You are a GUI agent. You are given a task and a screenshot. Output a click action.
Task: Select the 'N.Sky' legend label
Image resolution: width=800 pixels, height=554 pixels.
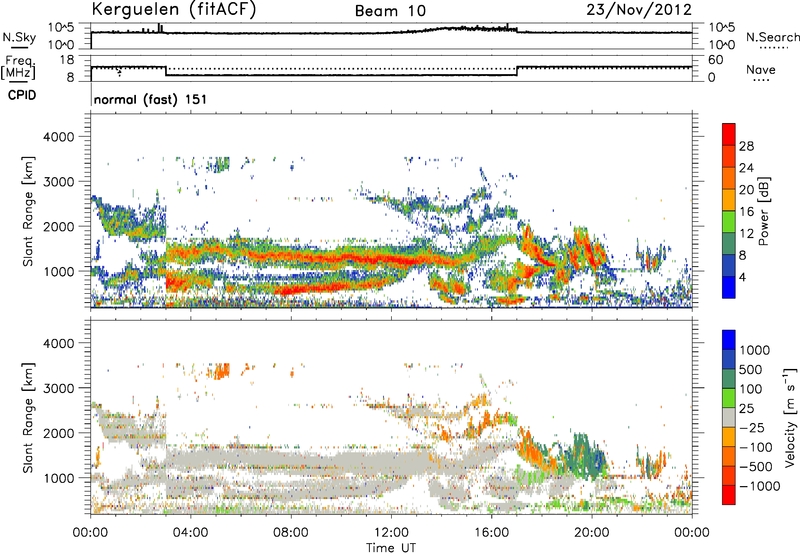(x=19, y=37)
